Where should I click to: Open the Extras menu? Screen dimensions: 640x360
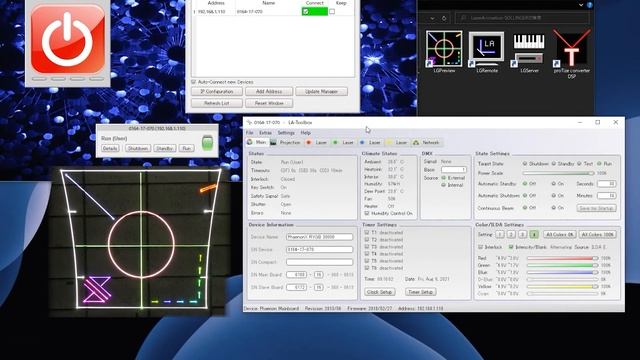(265, 133)
